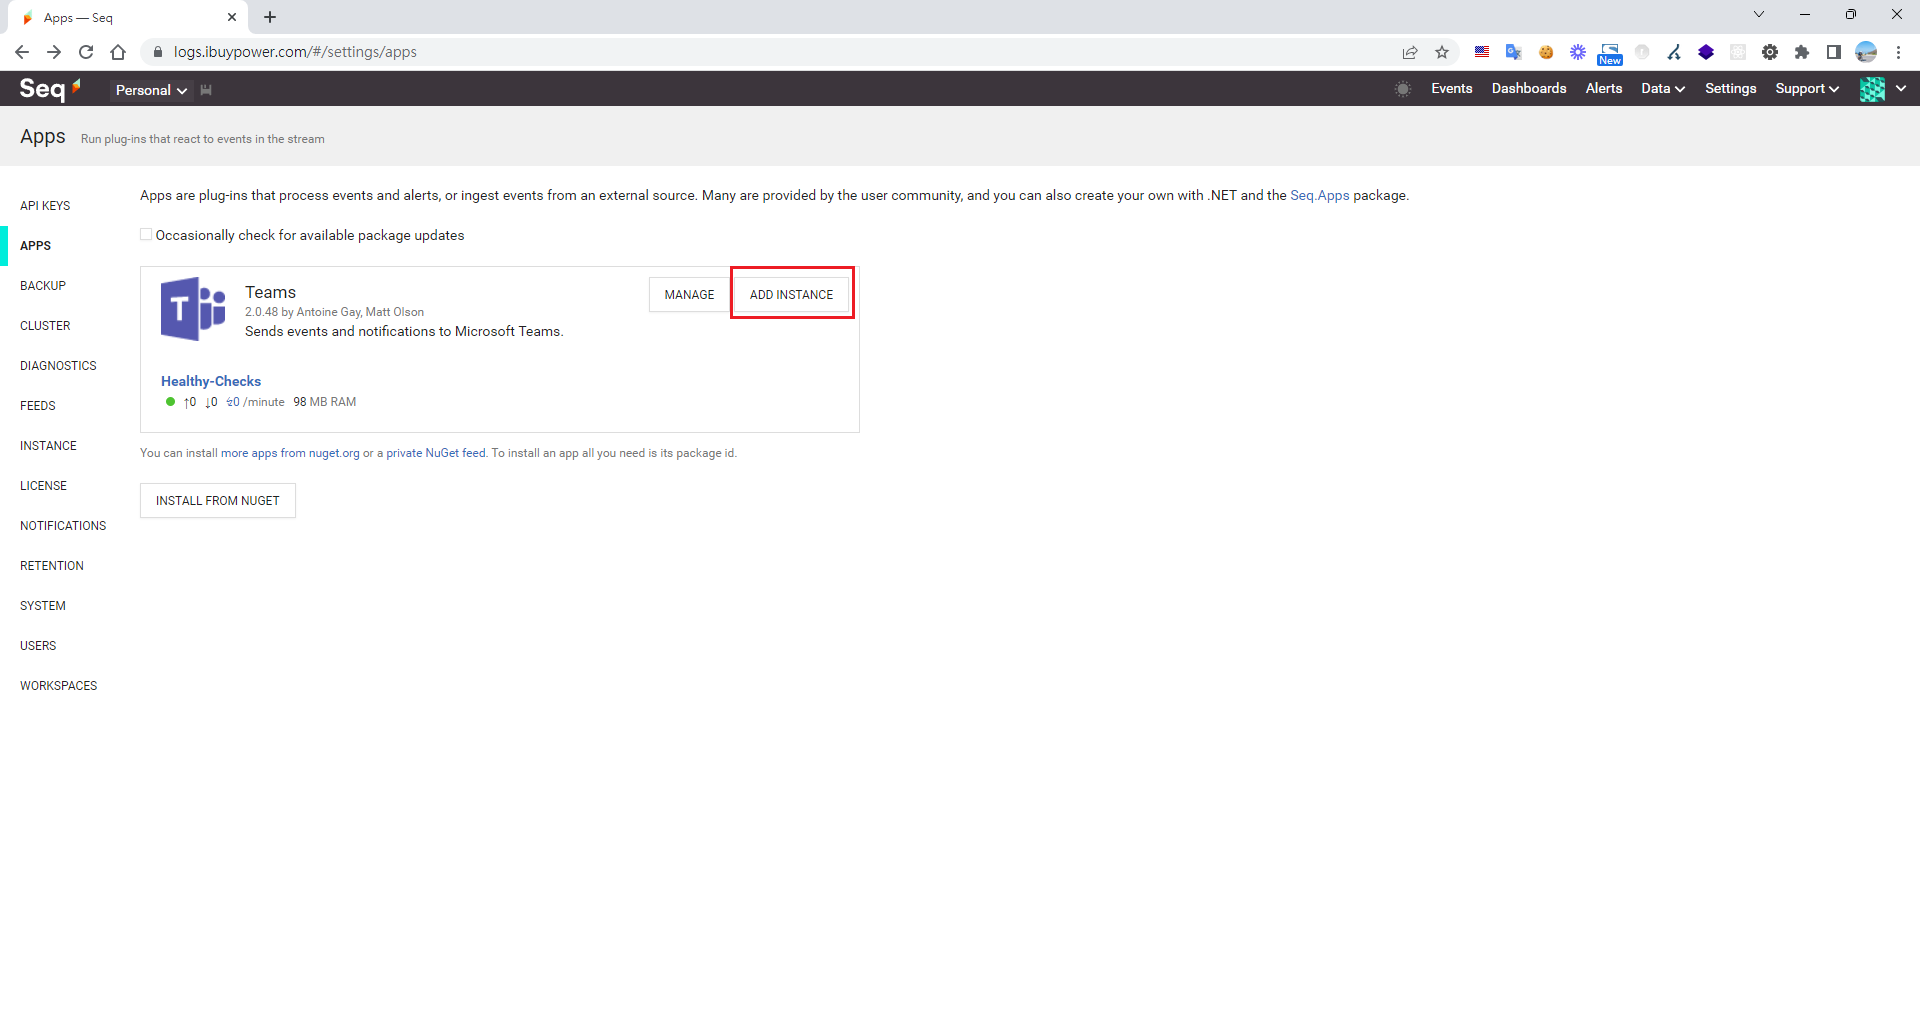Click Install From NuGet button

point(218,501)
